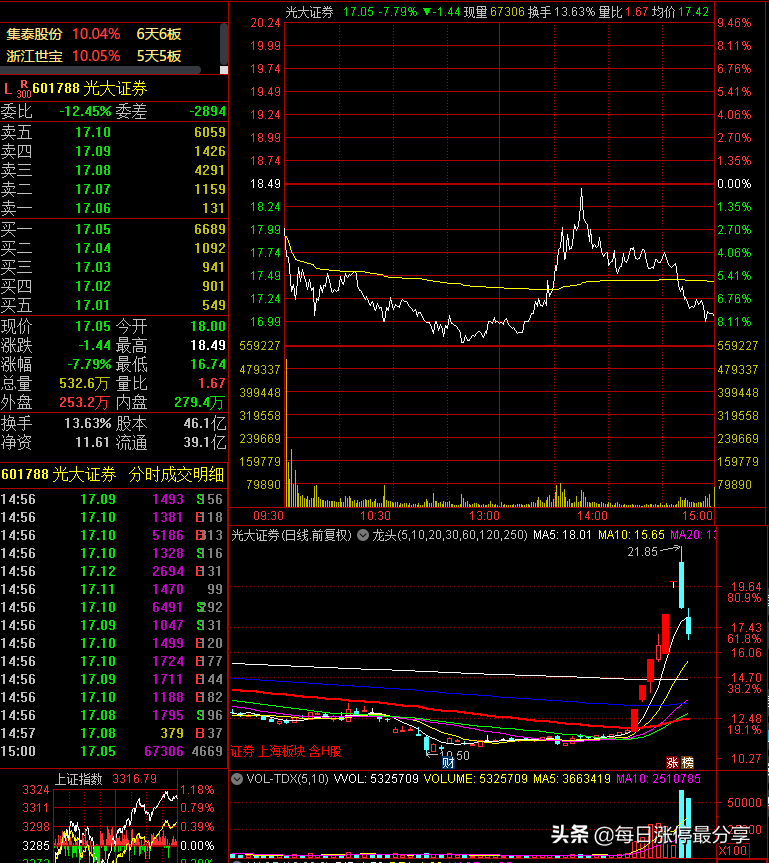Image resolution: width=769 pixels, height=863 pixels.
Task: Open the 龙头 indicator dropdown circle
Action: click(x=363, y=535)
